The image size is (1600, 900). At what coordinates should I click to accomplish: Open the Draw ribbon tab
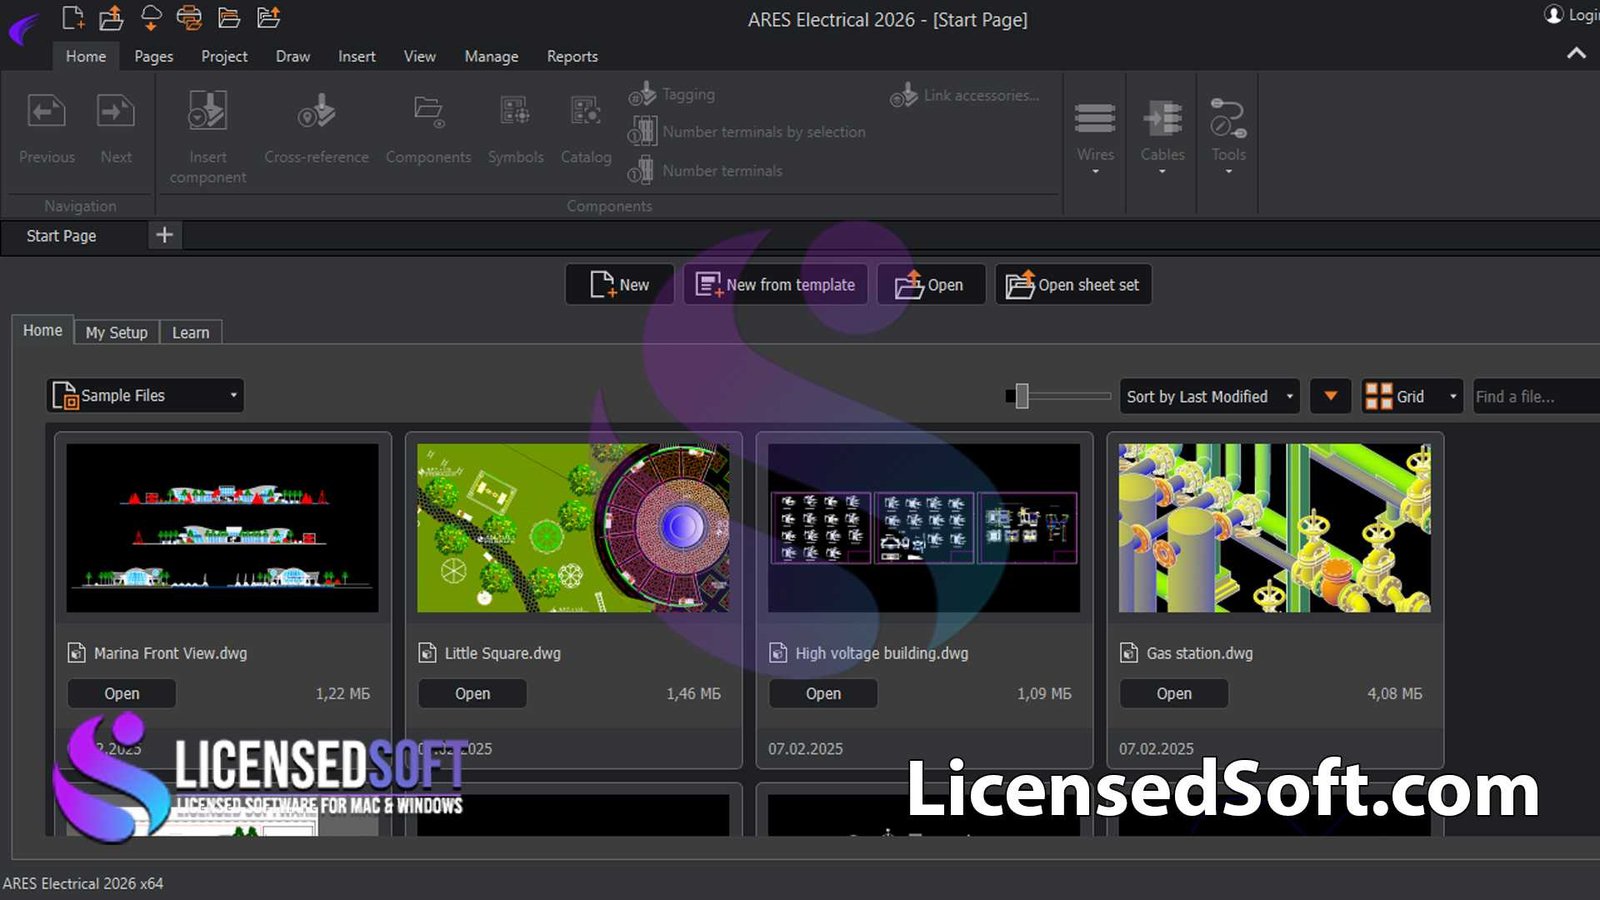tap(293, 56)
